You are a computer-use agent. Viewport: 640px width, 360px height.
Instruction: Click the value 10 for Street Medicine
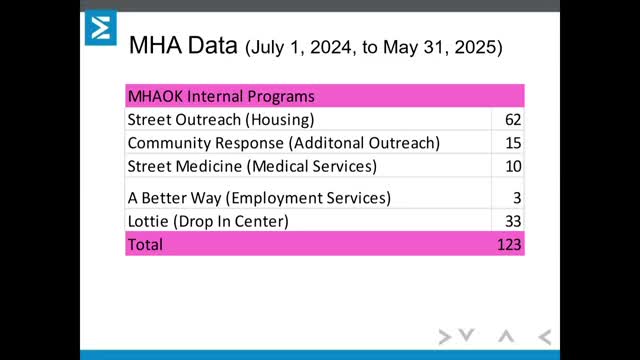pos(513,166)
